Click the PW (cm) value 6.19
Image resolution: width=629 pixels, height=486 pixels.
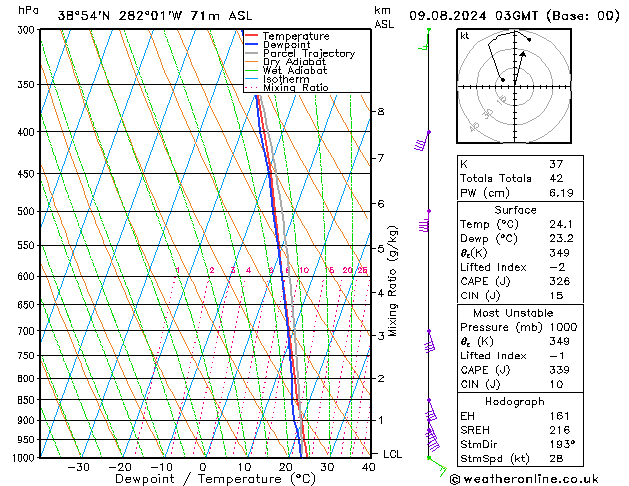[x=561, y=193]
